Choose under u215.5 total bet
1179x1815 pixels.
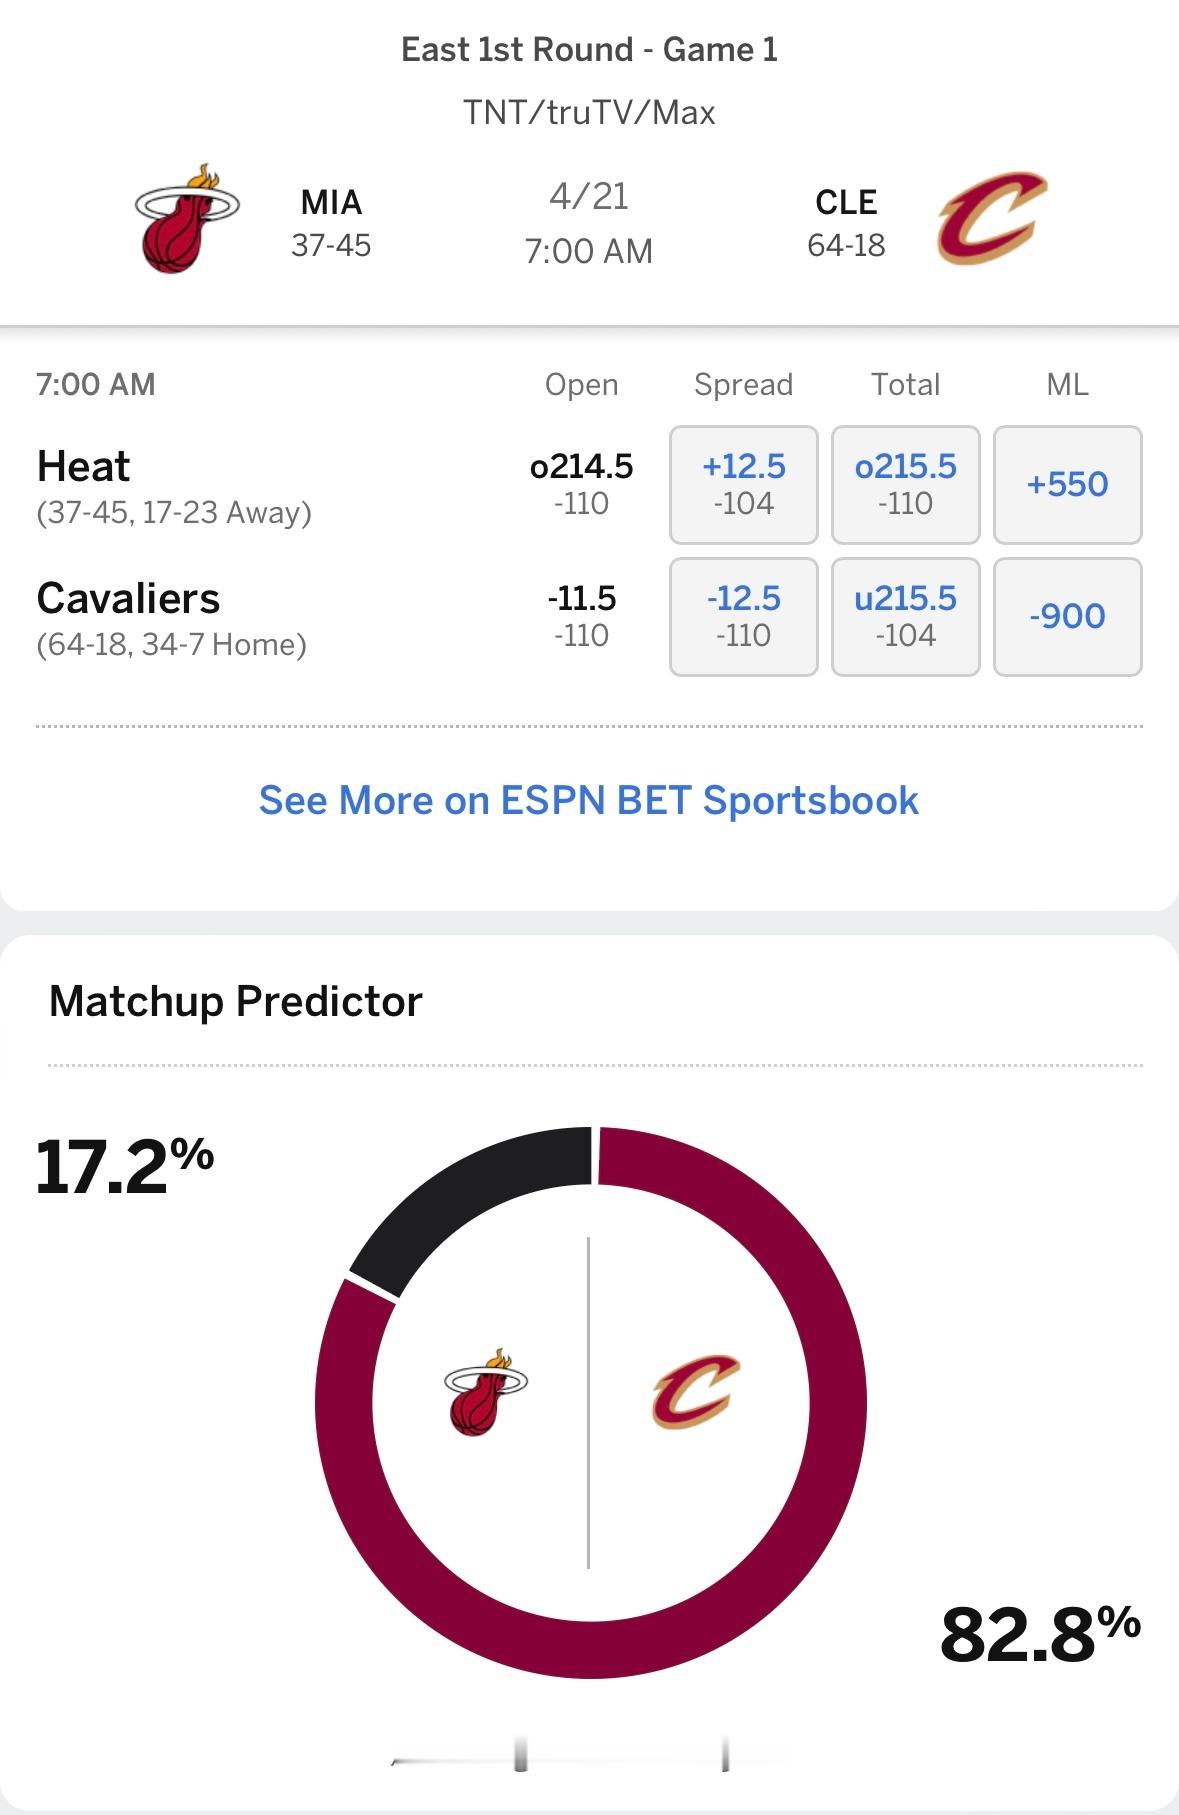point(906,617)
